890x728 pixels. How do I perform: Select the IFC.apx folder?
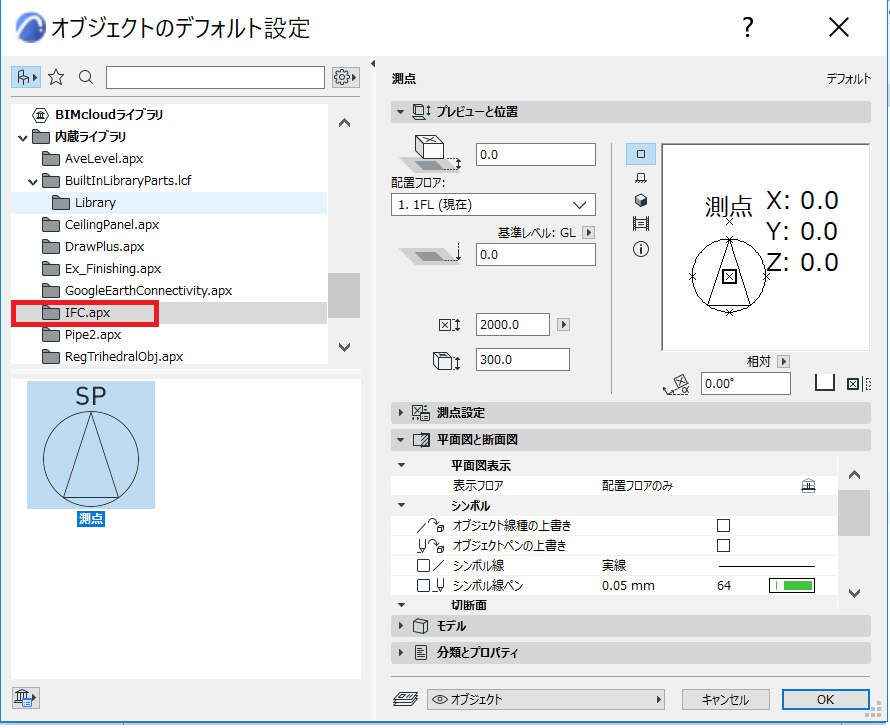(x=85, y=313)
